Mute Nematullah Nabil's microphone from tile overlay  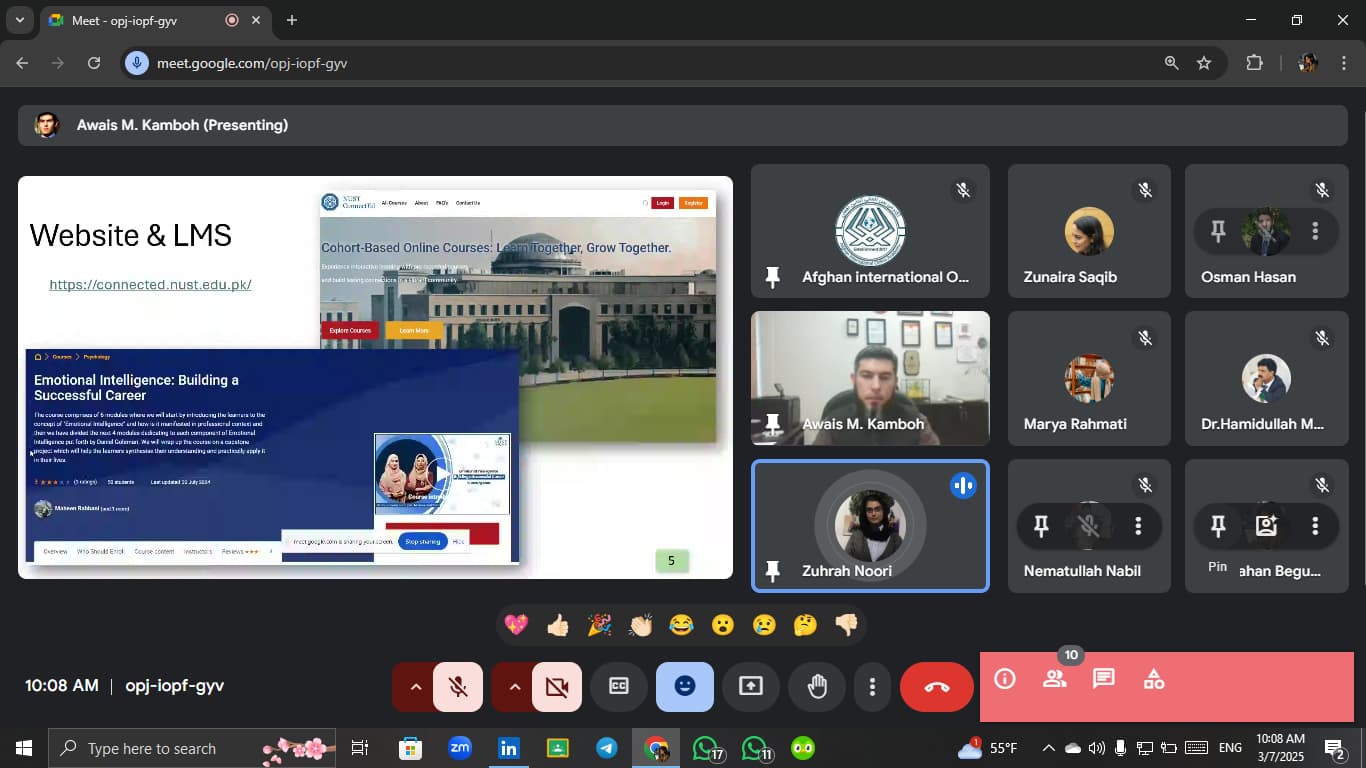[1089, 526]
